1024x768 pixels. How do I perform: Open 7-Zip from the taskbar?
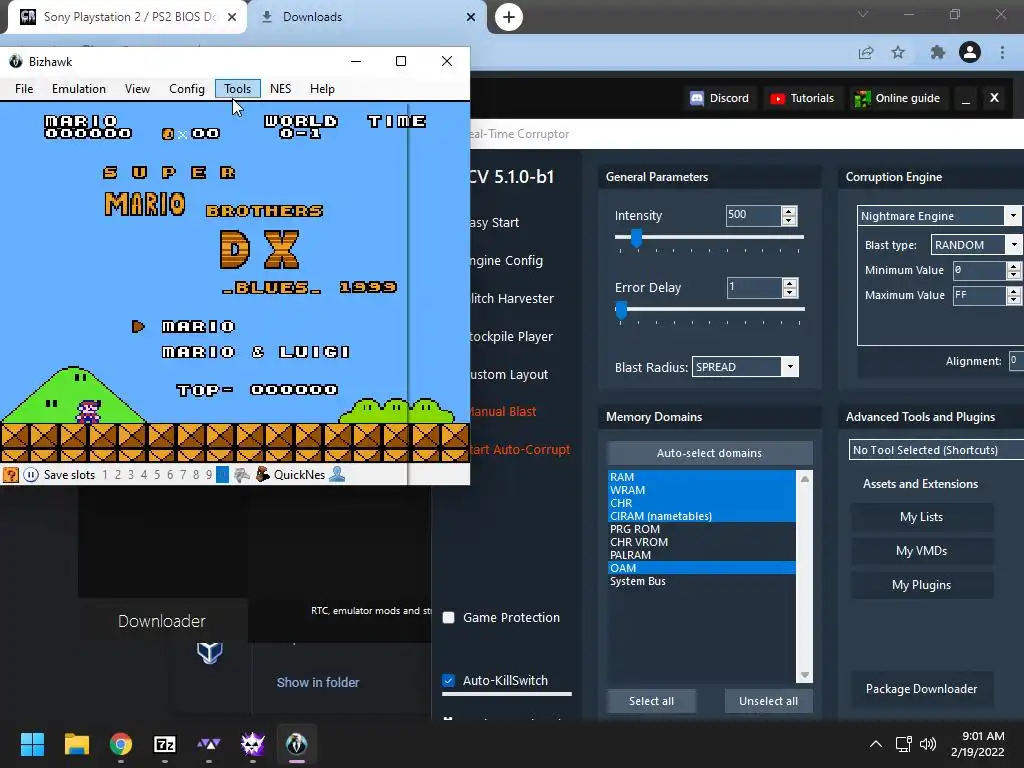click(x=165, y=744)
